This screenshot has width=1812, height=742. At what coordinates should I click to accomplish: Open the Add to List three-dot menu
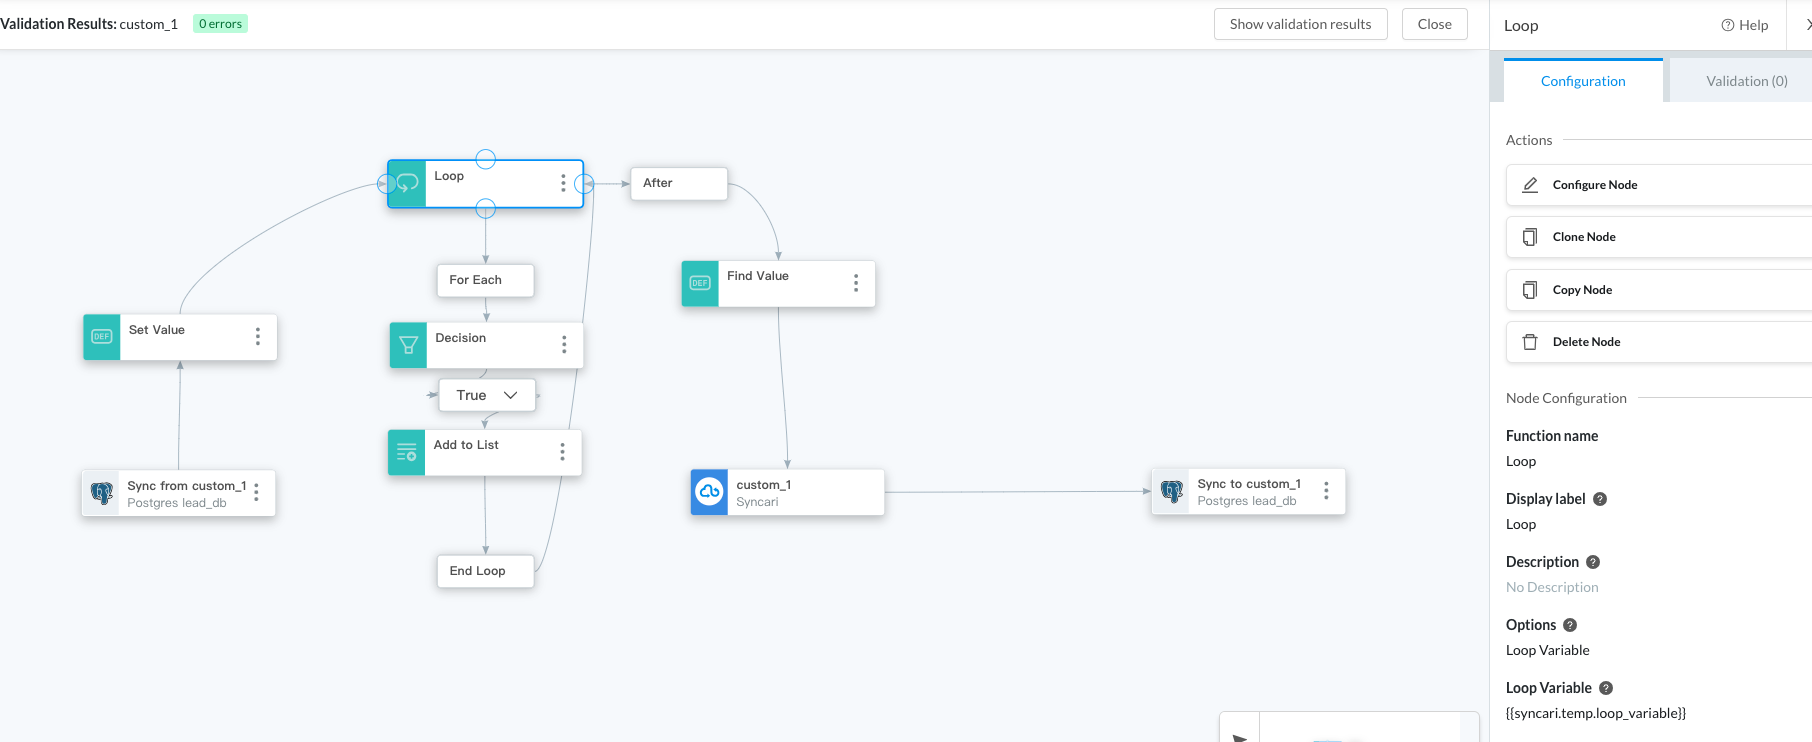[562, 452]
